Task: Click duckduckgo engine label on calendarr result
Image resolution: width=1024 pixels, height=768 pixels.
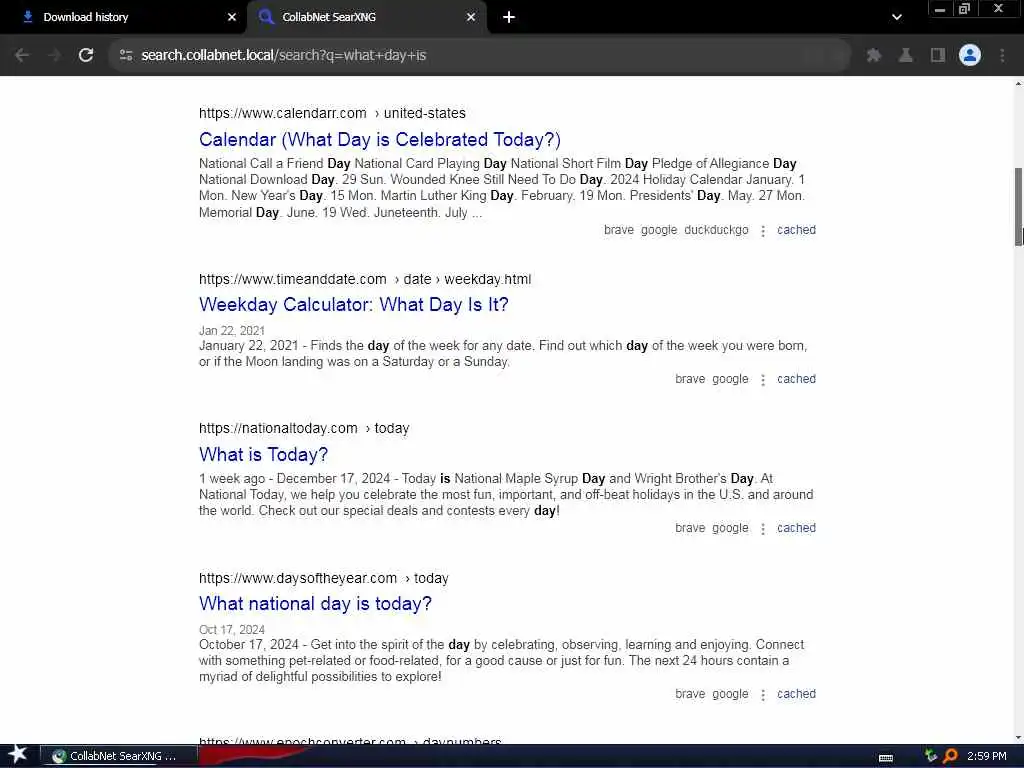Action: point(716,230)
